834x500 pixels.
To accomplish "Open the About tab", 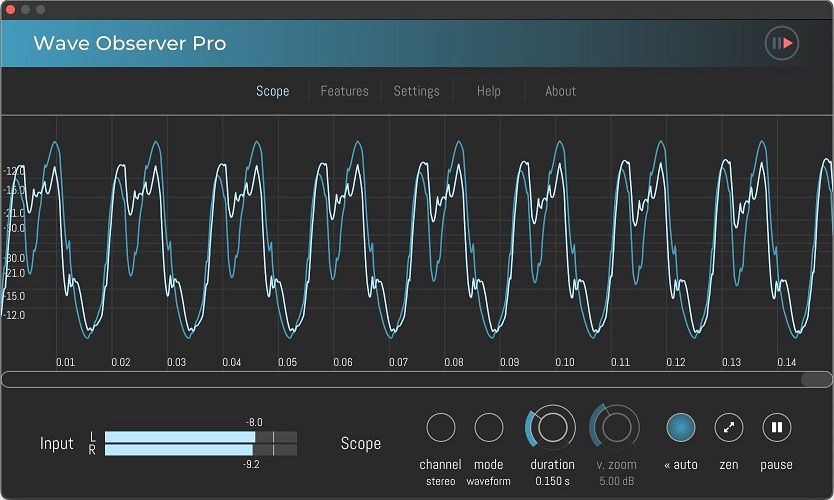I will click(560, 91).
